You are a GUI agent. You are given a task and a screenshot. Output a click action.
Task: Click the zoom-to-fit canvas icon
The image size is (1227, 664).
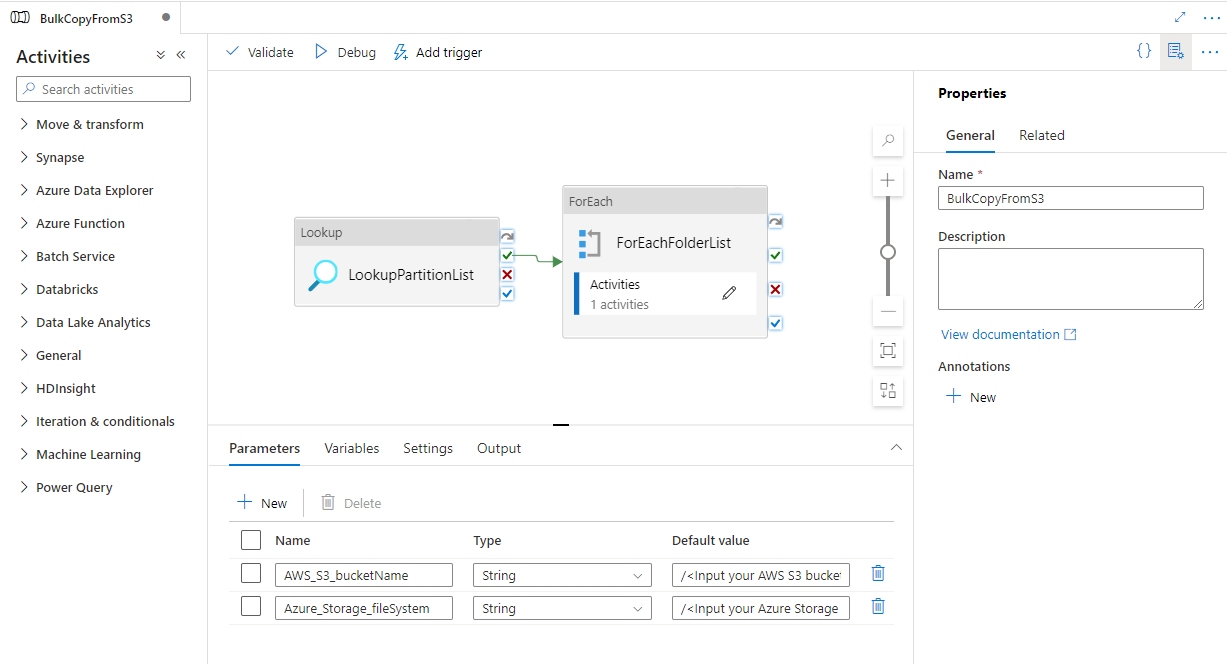click(887, 351)
